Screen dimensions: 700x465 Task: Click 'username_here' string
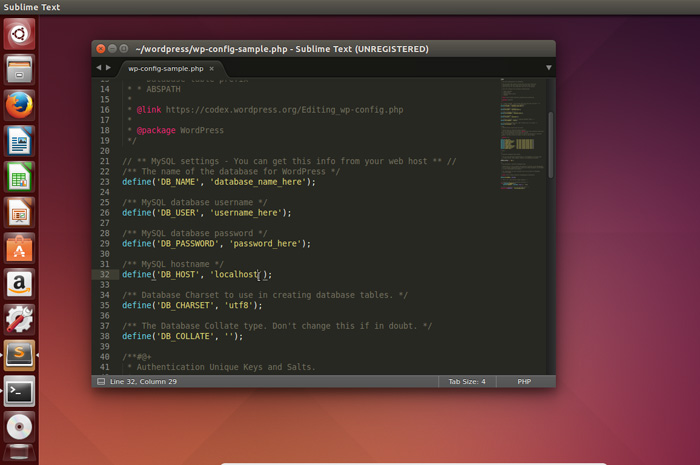[x=246, y=212]
